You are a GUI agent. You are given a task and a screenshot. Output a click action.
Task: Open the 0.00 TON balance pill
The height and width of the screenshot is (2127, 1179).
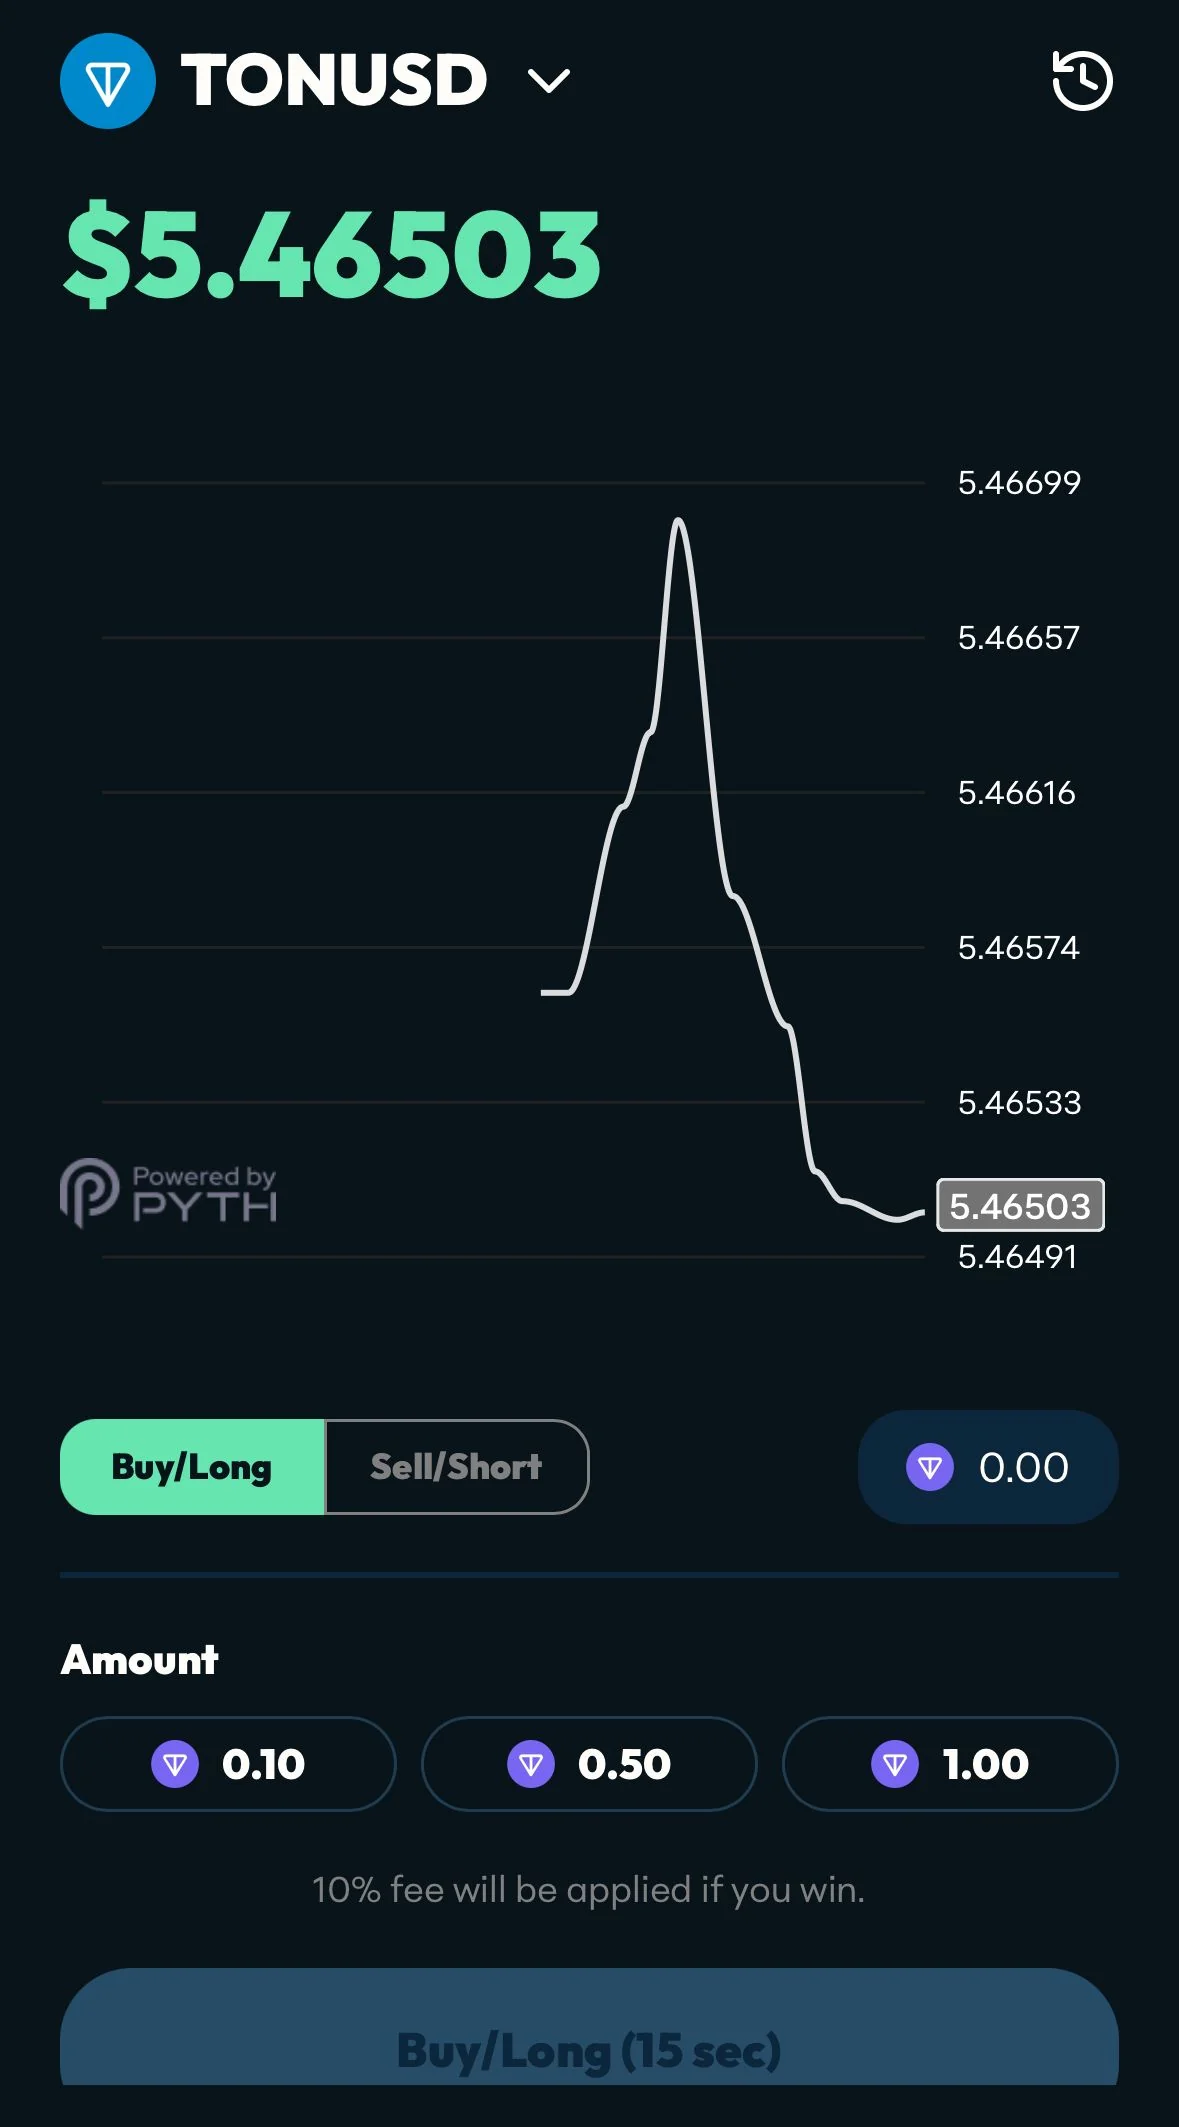click(988, 1467)
